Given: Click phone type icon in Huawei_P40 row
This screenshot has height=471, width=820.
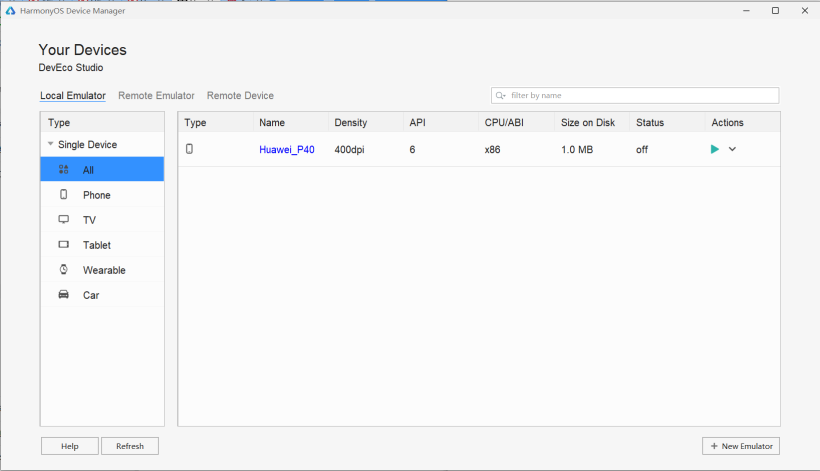Looking at the screenshot, I should (189, 149).
